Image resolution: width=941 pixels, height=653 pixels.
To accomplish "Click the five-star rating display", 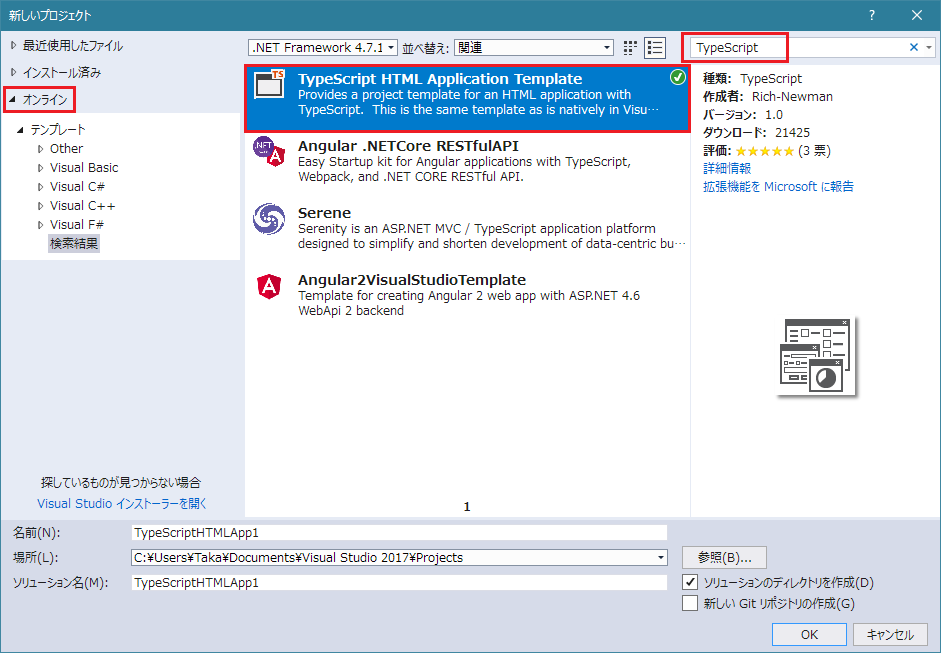I will tap(765, 151).
